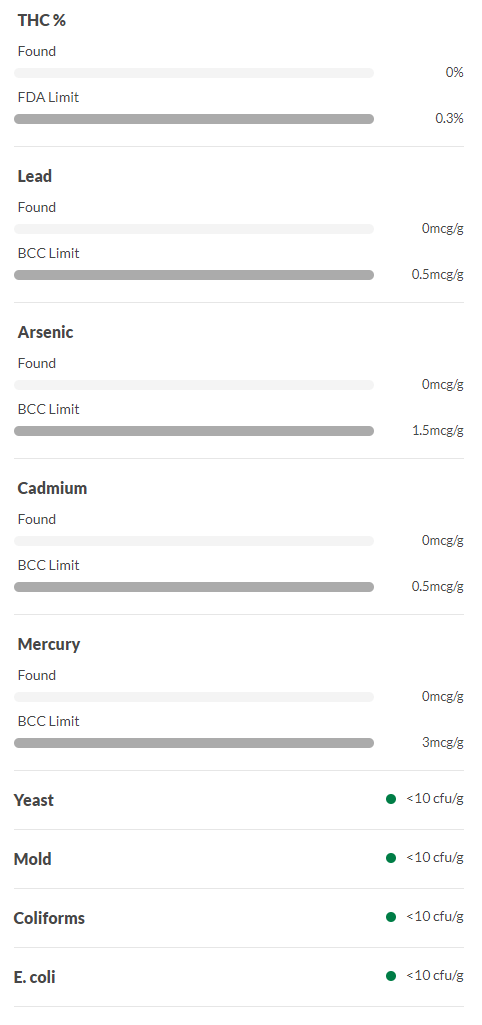The image size is (482, 1025).
Task: Click the Mold <10 cfu/g result
Action: click(435, 858)
